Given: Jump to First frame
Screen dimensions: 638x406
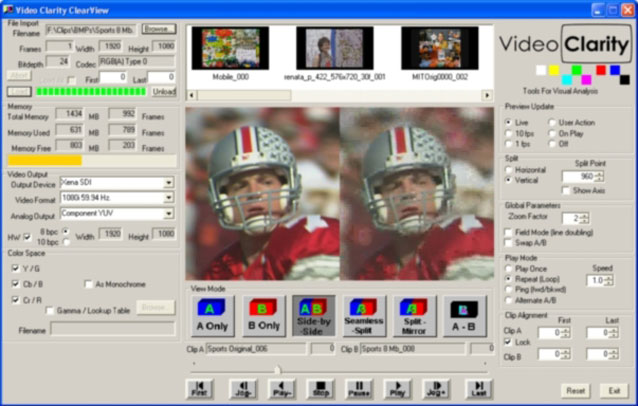Looking at the screenshot, I should 199,389.
